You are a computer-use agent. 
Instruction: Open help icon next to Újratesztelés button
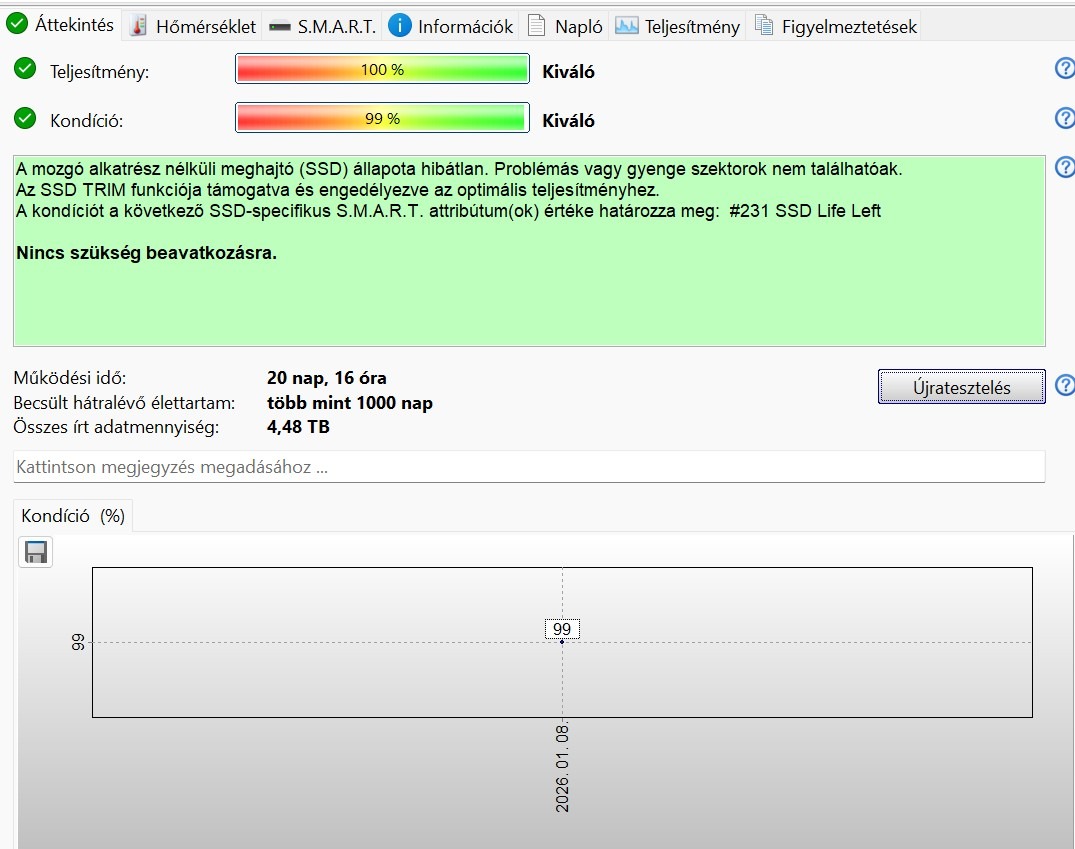click(x=1065, y=385)
